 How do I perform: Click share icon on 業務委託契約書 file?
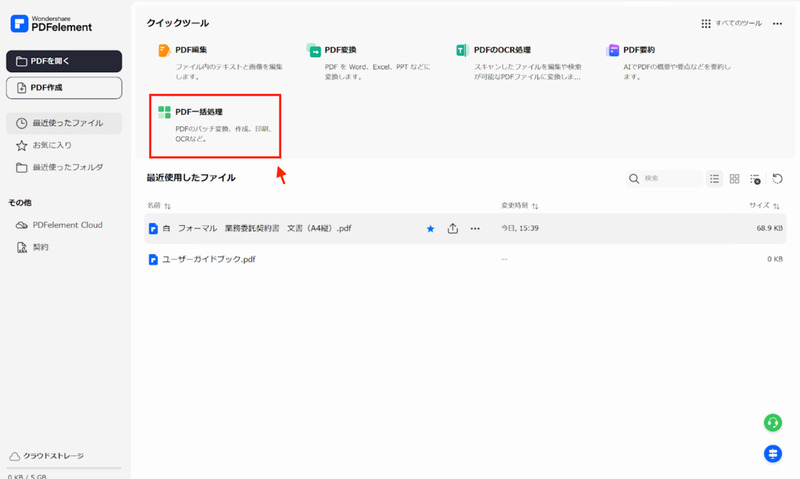[x=453, y=229]
